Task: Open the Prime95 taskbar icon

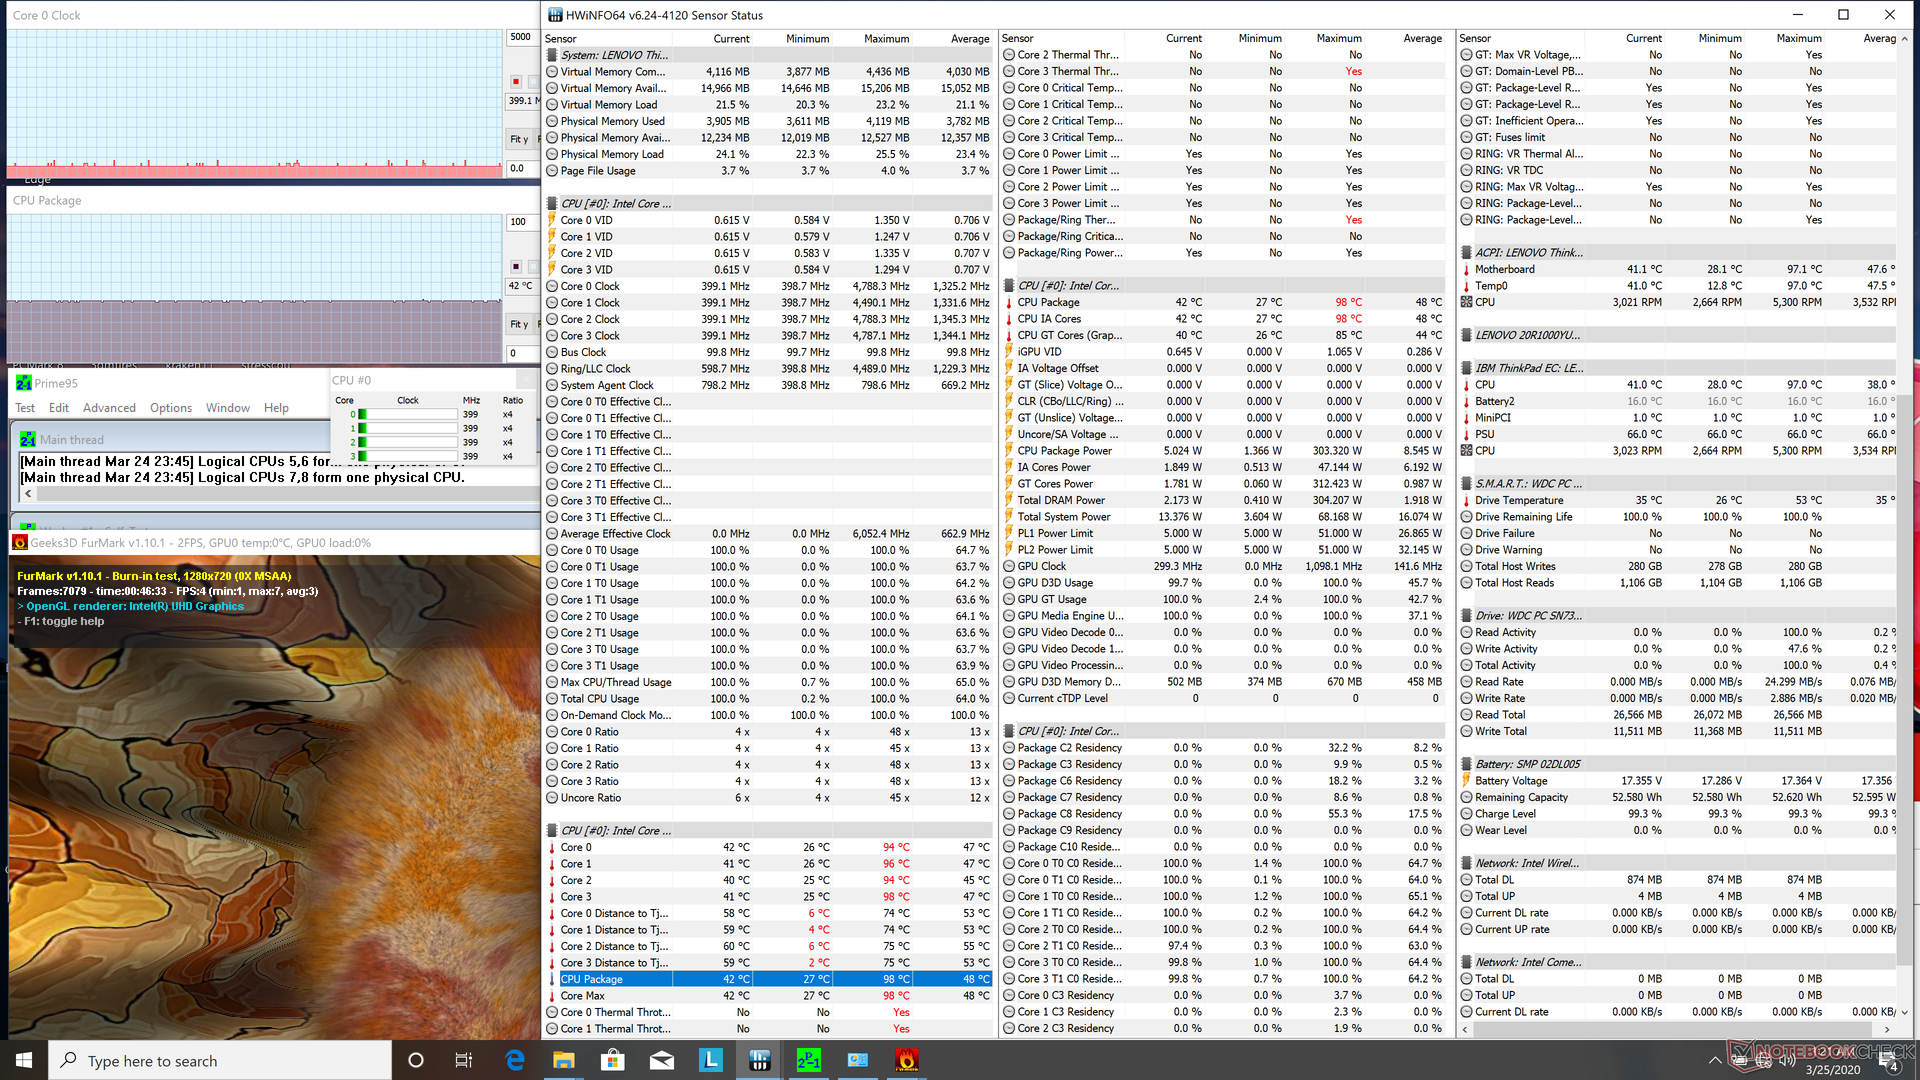Action: tap(809, 1060)
